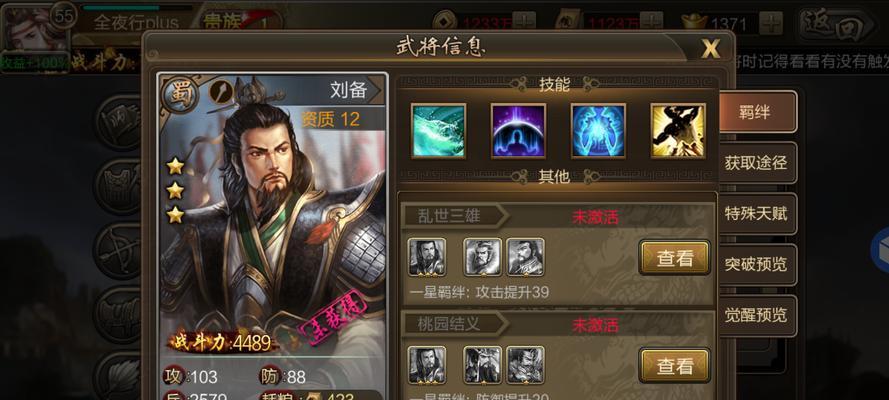The image size is (889, 400).
Task: Tap the player avatar in top left
Action: click(35, 28)
